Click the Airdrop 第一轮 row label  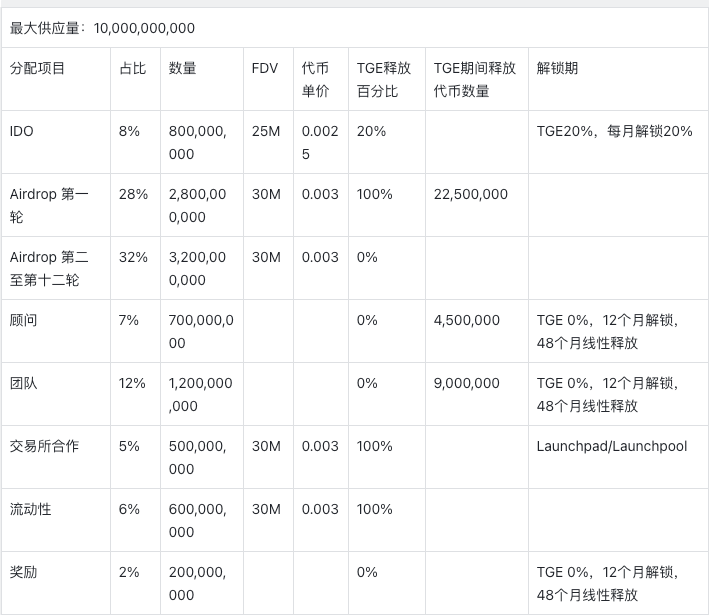pos(48,205)
